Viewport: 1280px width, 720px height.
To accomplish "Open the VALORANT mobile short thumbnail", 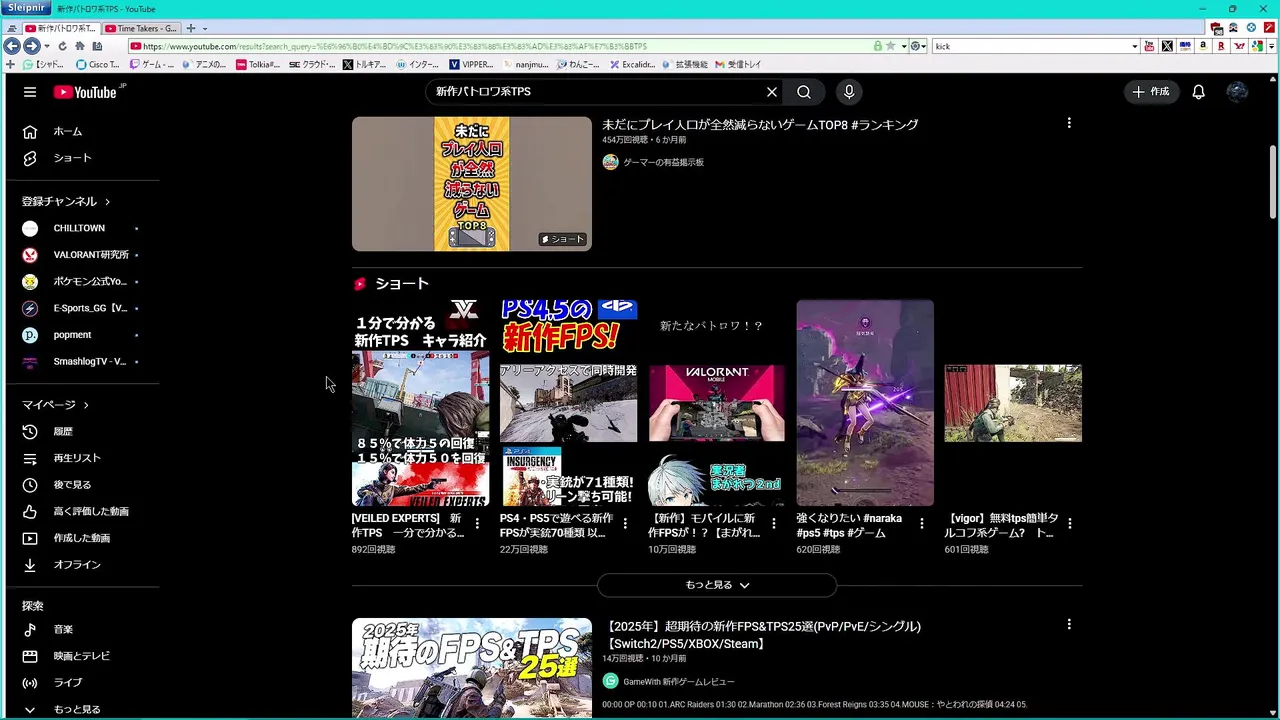I will 716,403.
